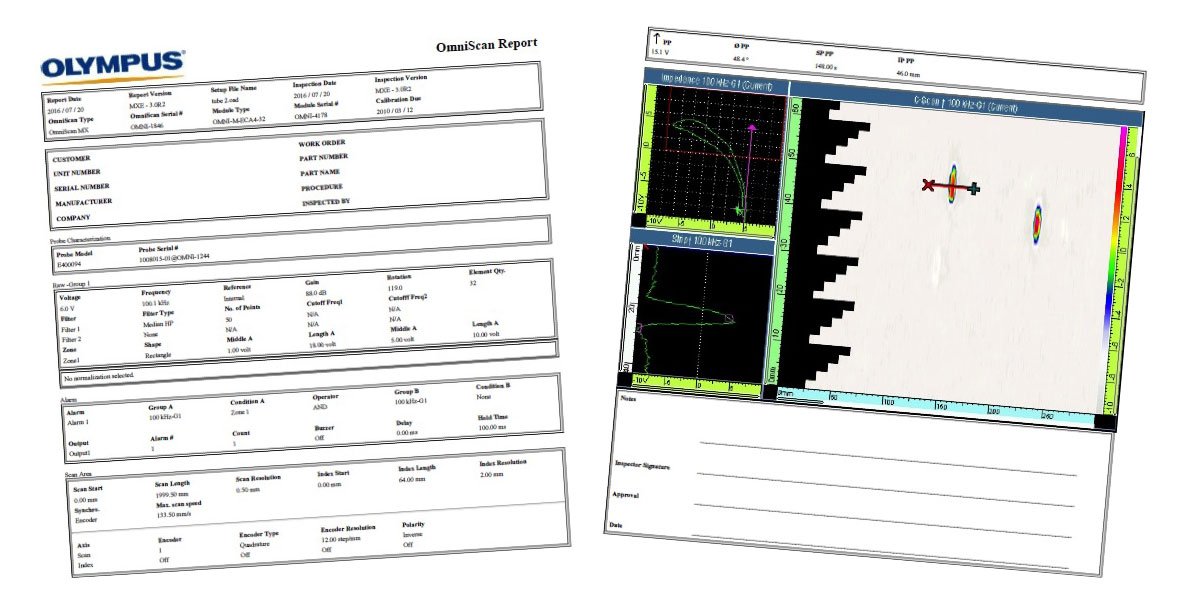Click the teal plus cursor marker on C-Scan
The height and width of the screenshot is (601, 1186).
pyautogui.click(x=974, y=188)
